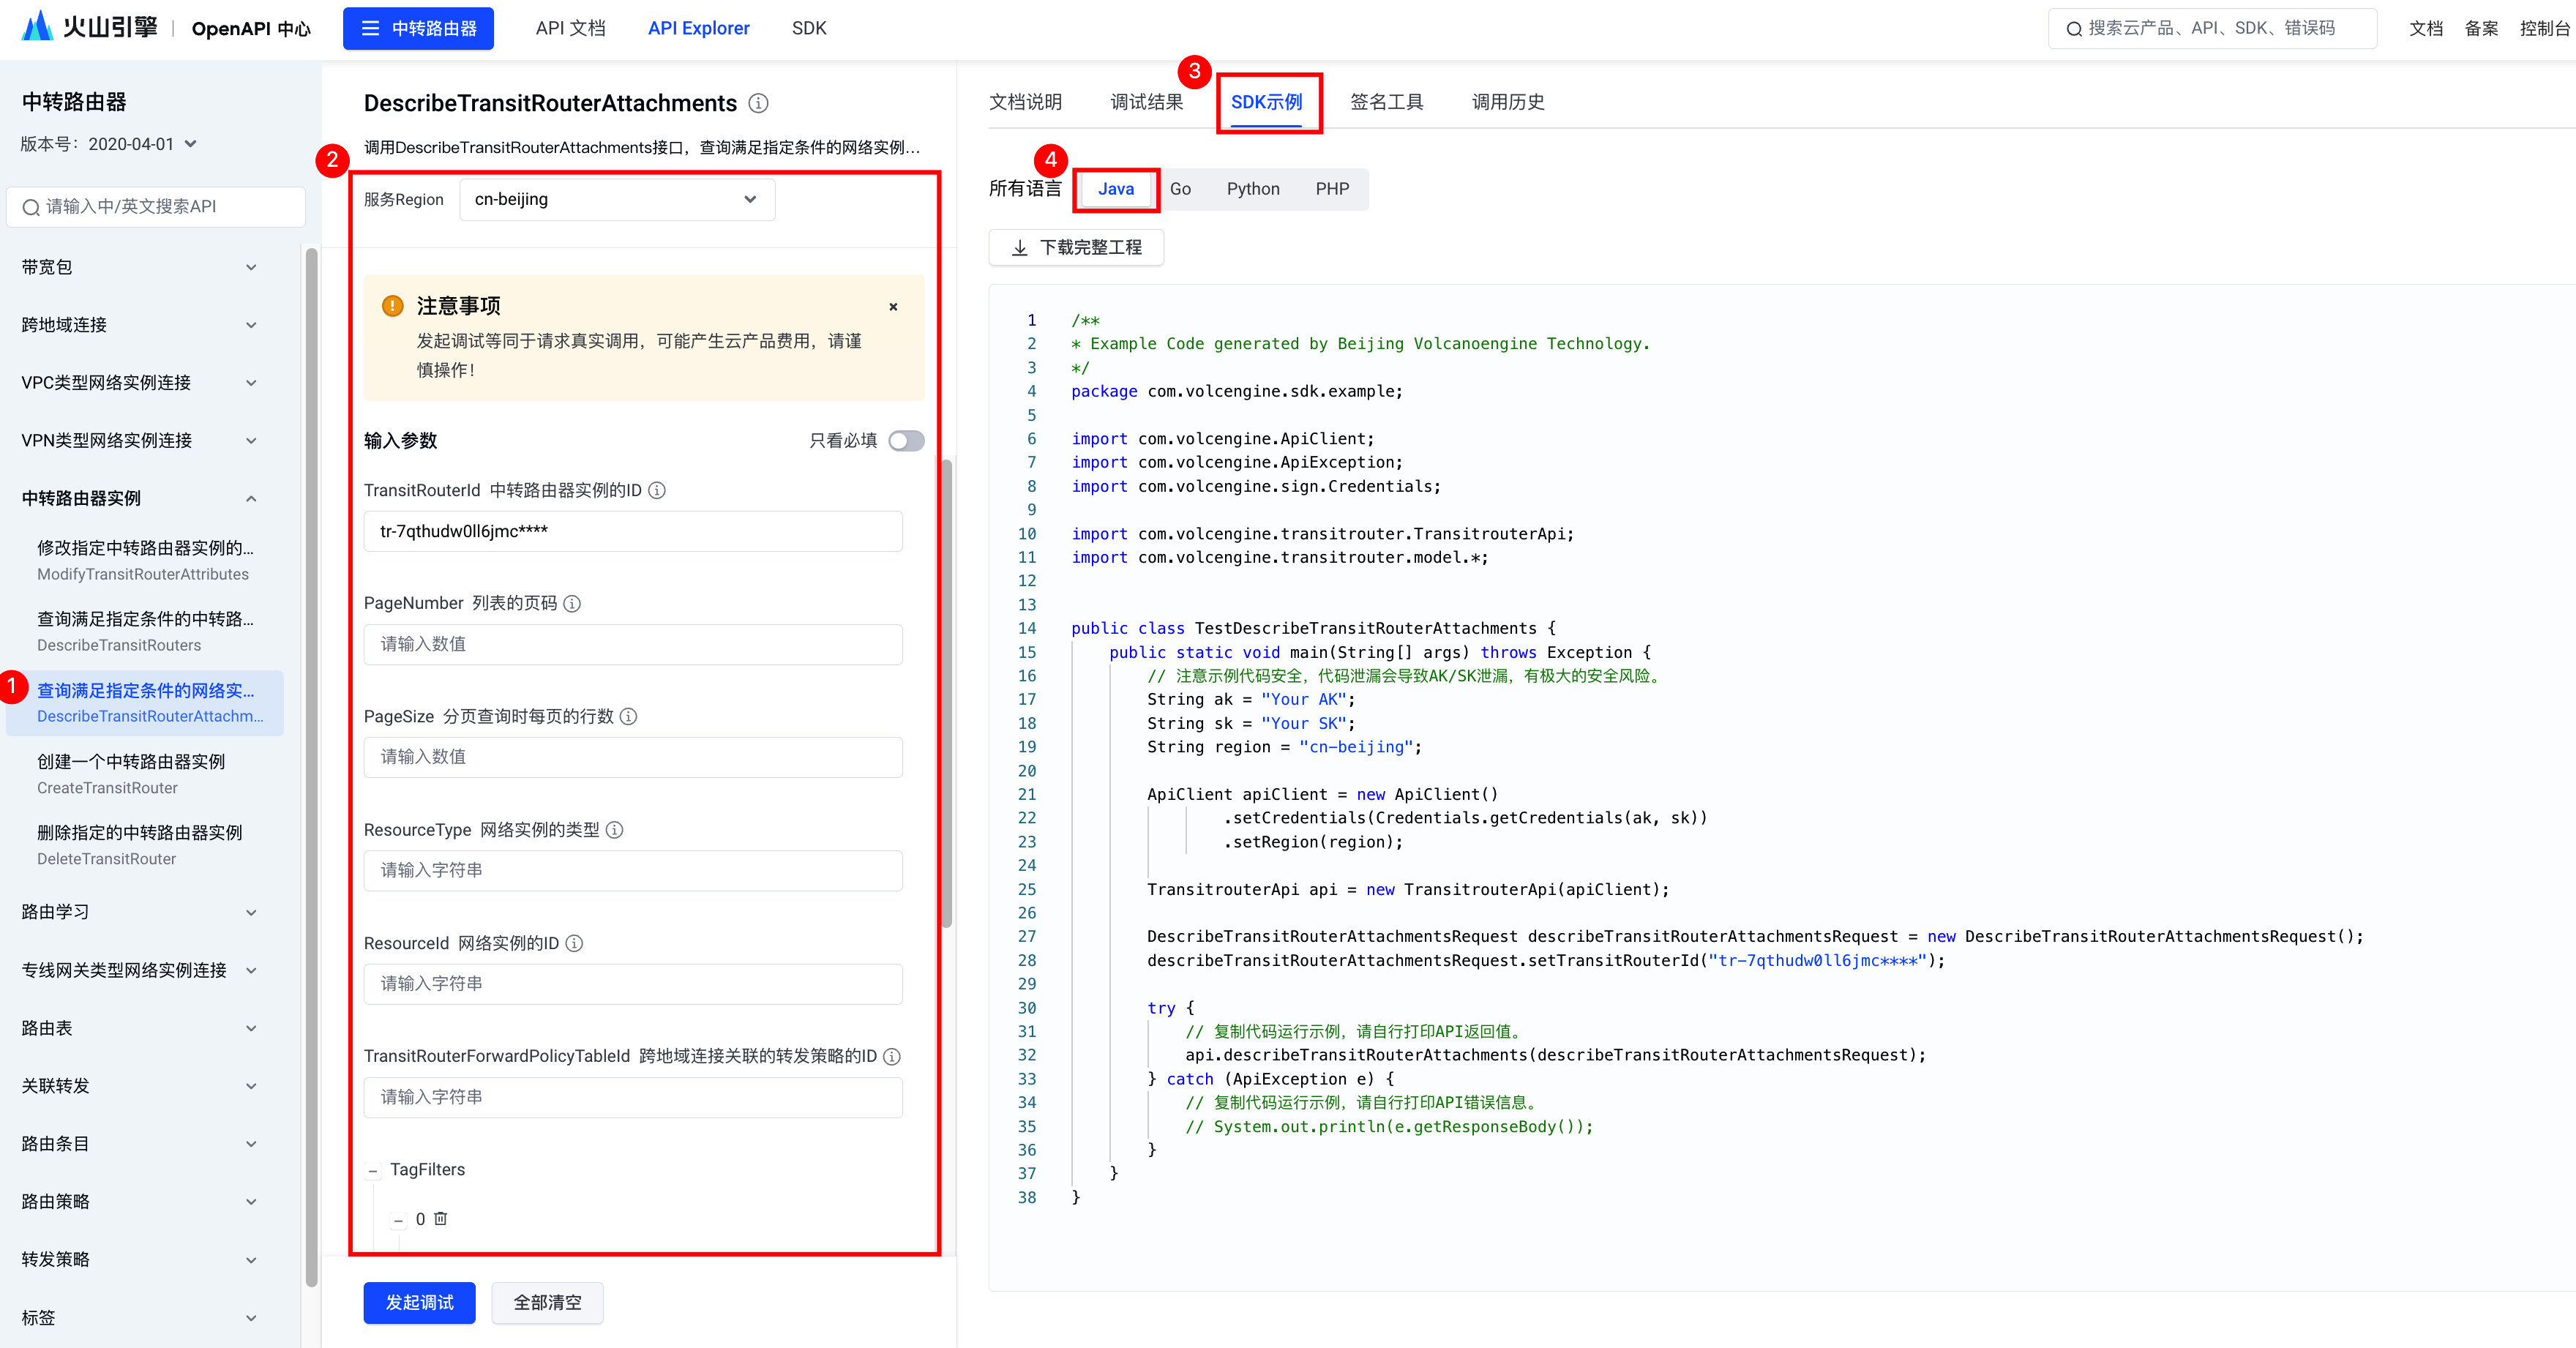Click the search icon in top search bar
2576x1348 pixels.
click(2073, 28)
